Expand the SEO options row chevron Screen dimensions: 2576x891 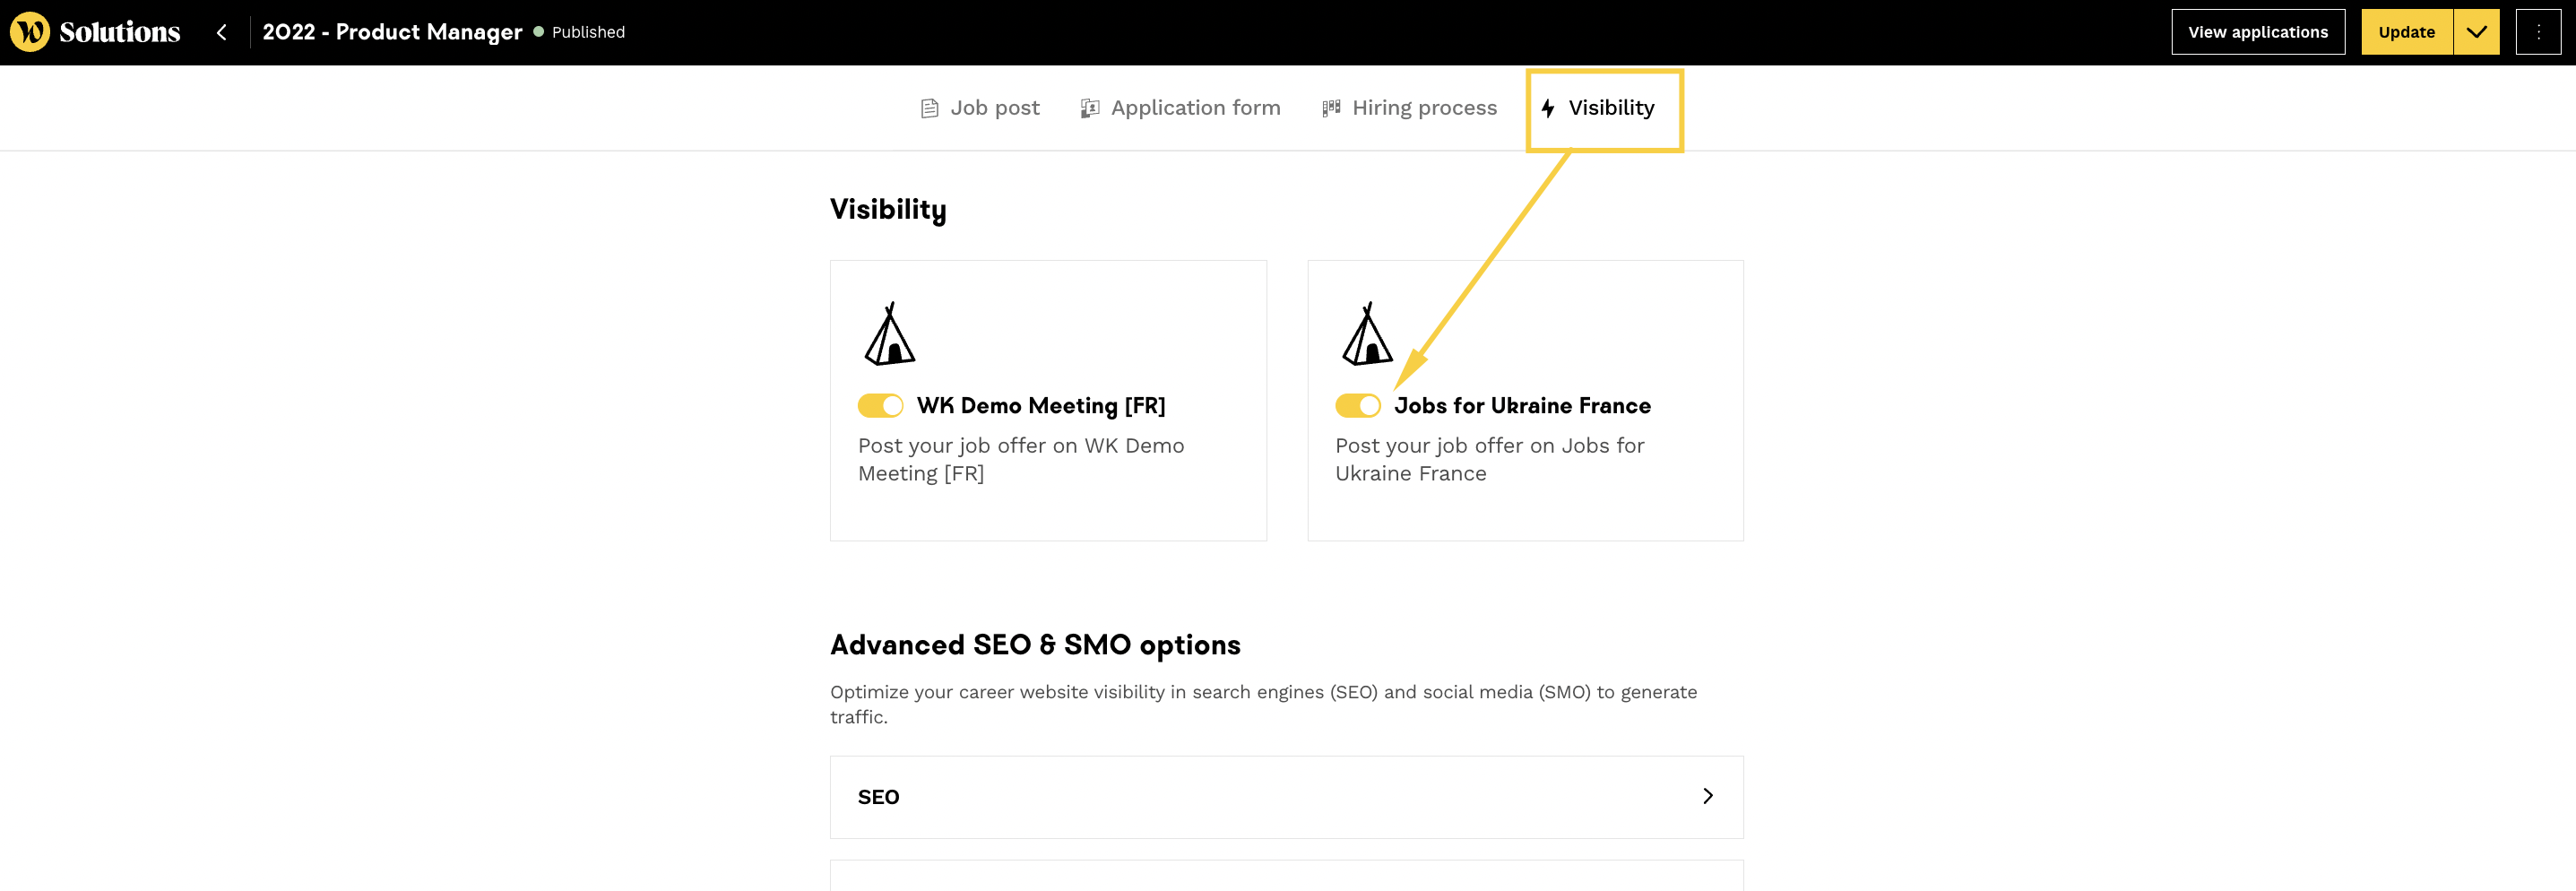pyautogui.click(x=1708, y=796)
